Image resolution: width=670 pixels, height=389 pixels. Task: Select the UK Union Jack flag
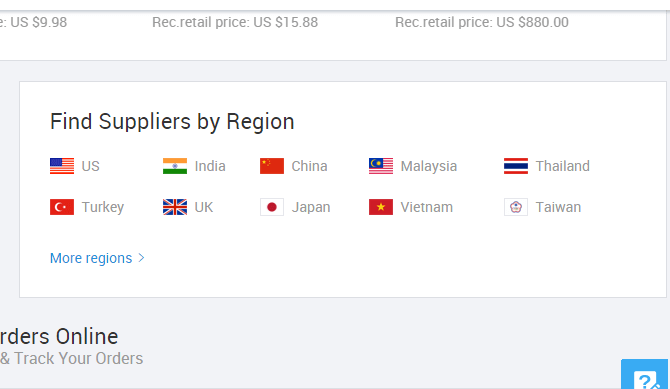pyautogui.click(x=175, y=207)
